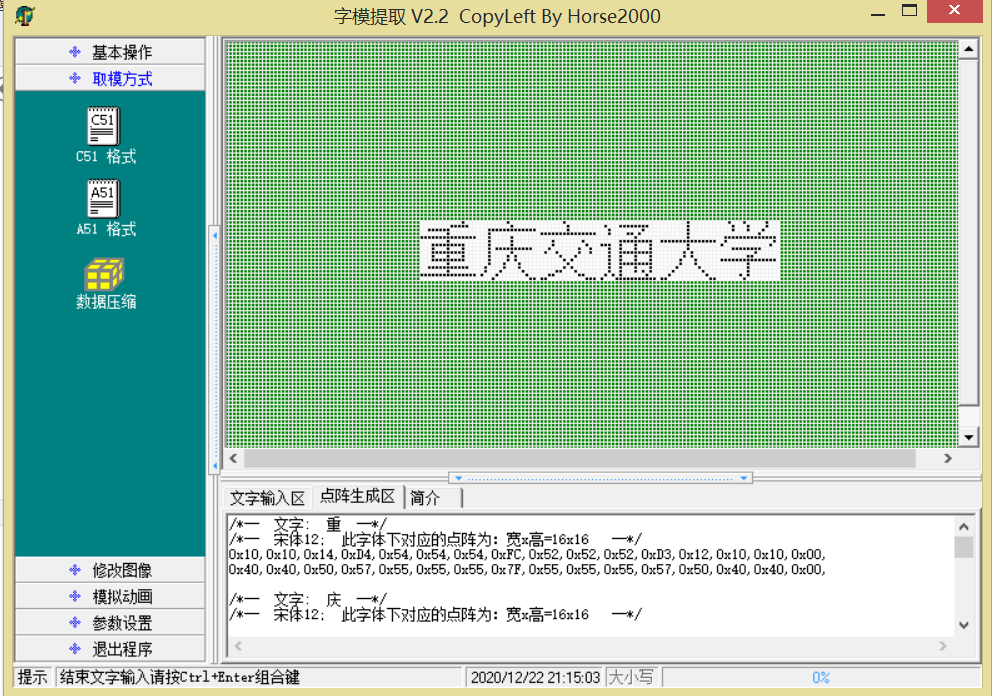Click the 0% progress bar
The width and height of the screenshot is (992, 696).
pyautogui.click(x=820, y=677)
